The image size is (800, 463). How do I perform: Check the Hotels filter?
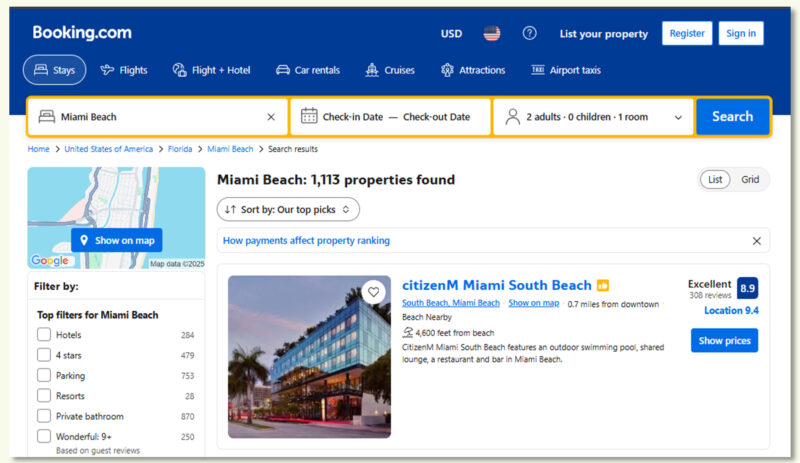click(x=44, y=335)
